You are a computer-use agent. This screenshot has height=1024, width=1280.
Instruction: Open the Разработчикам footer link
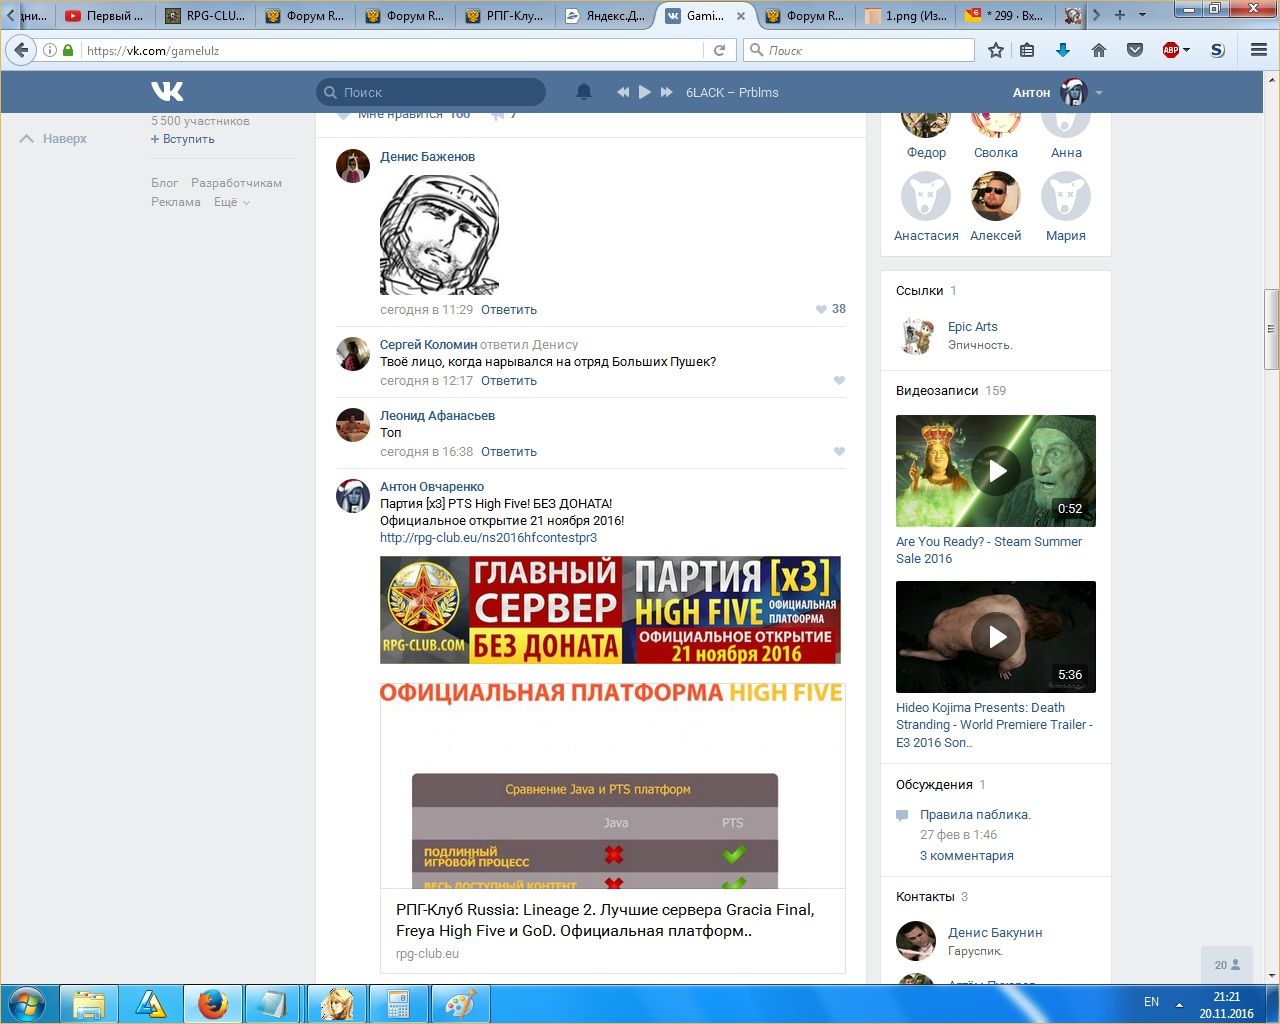coord(236,183)
